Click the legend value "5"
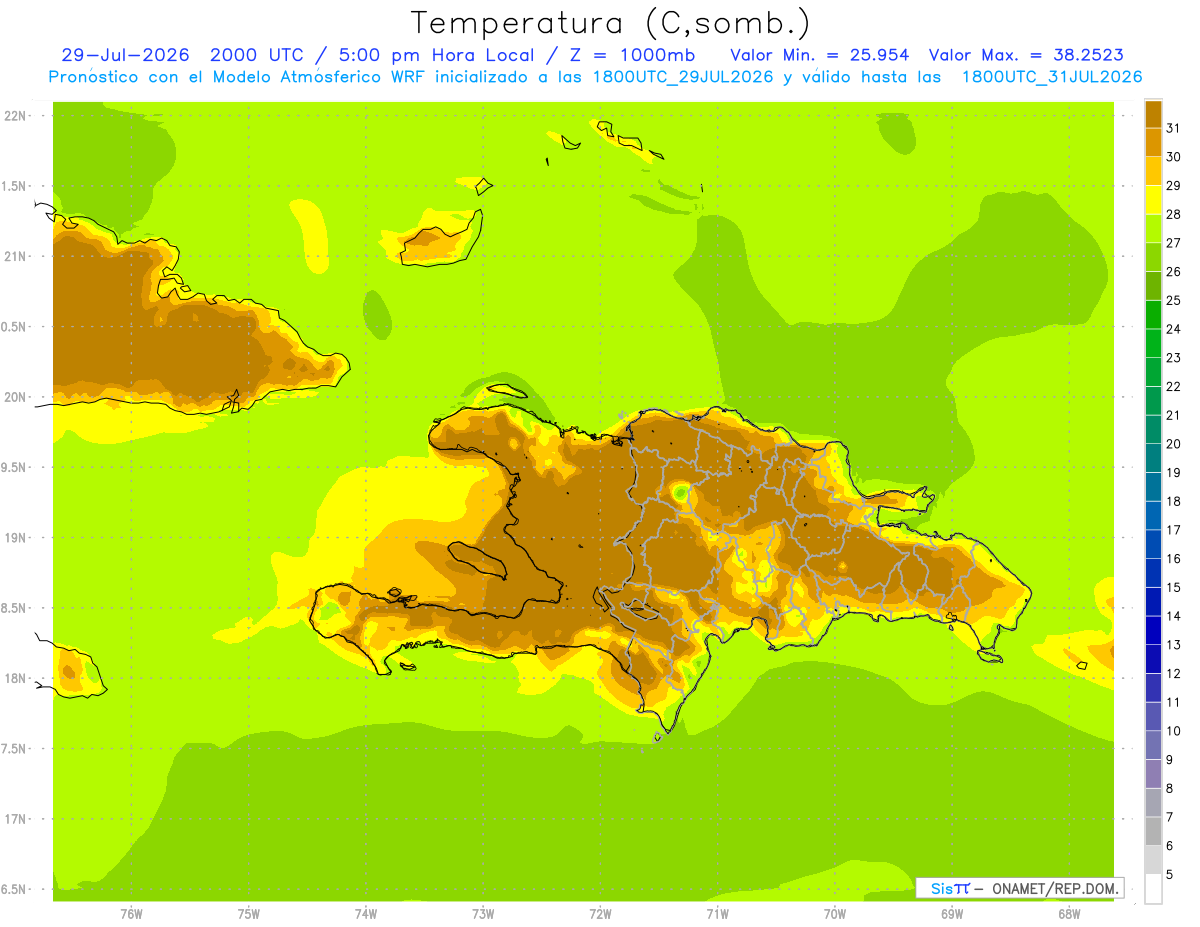1200x927 pixels. [1170, 875]
